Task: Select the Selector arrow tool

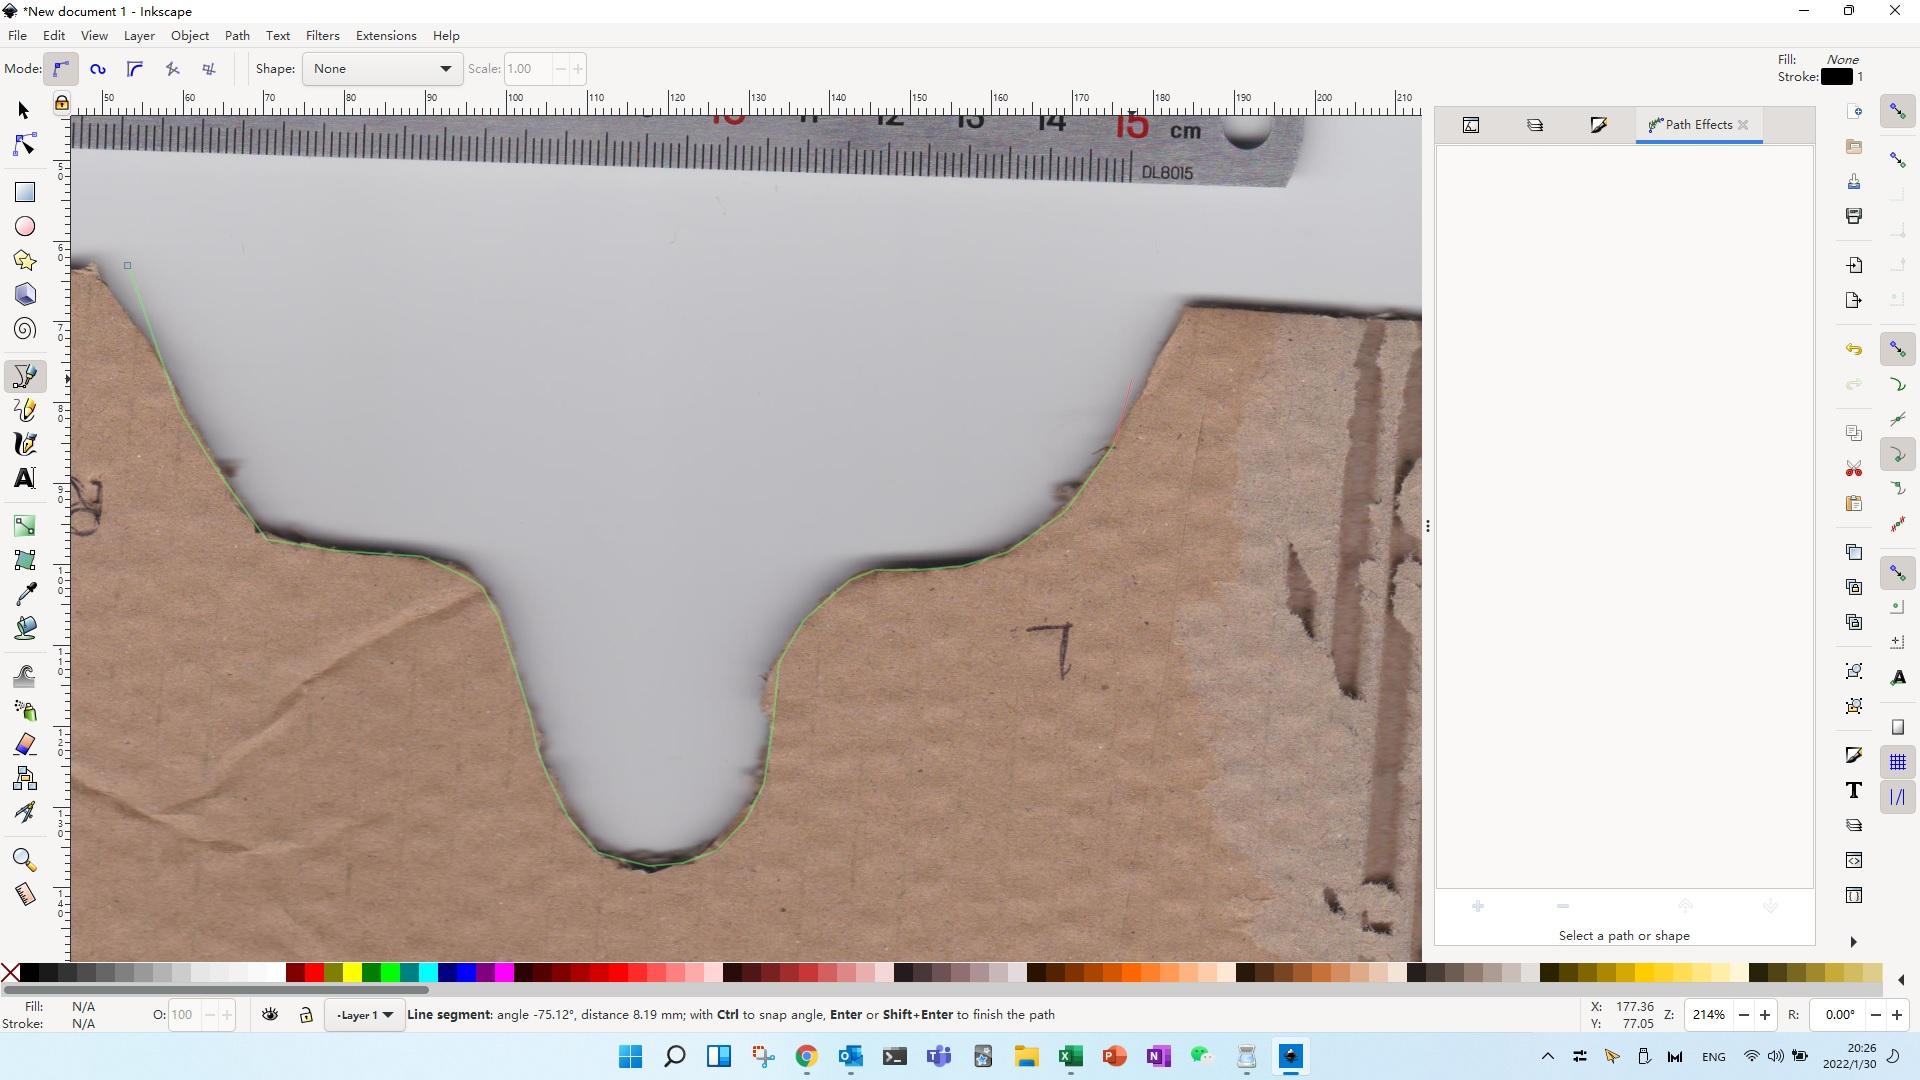Action: 24,110
